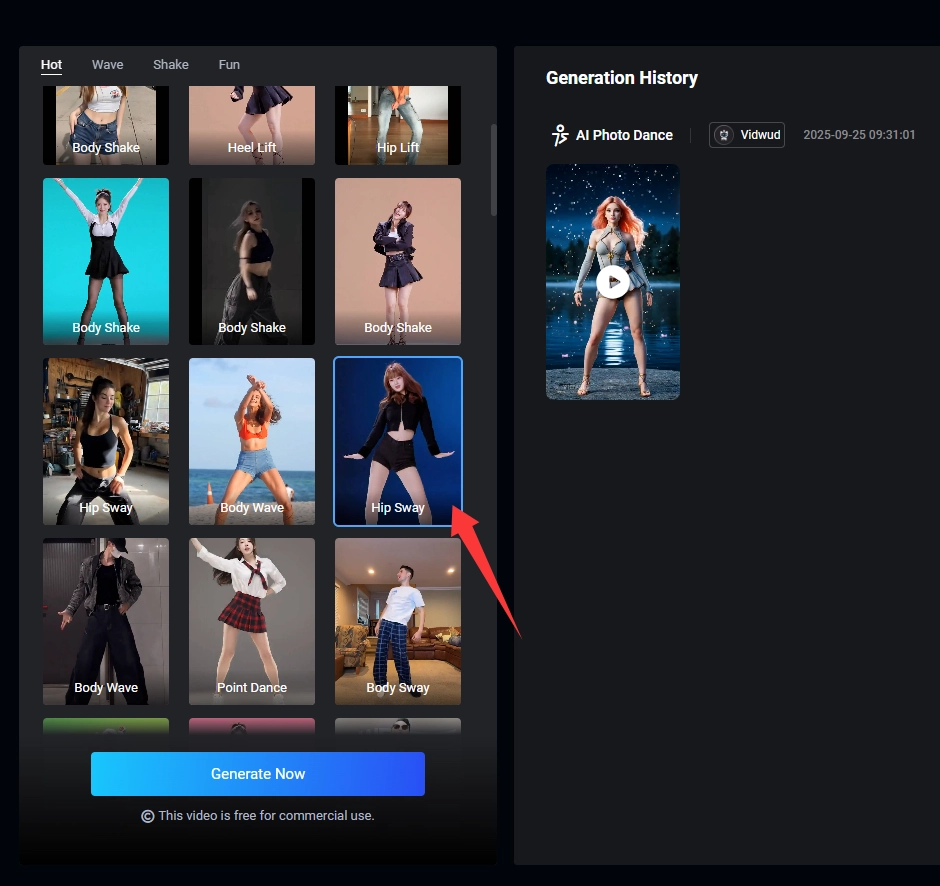Click the Generate Now button
The width and height of the screenshot is (940, 886).
click(x=257, y=773)
